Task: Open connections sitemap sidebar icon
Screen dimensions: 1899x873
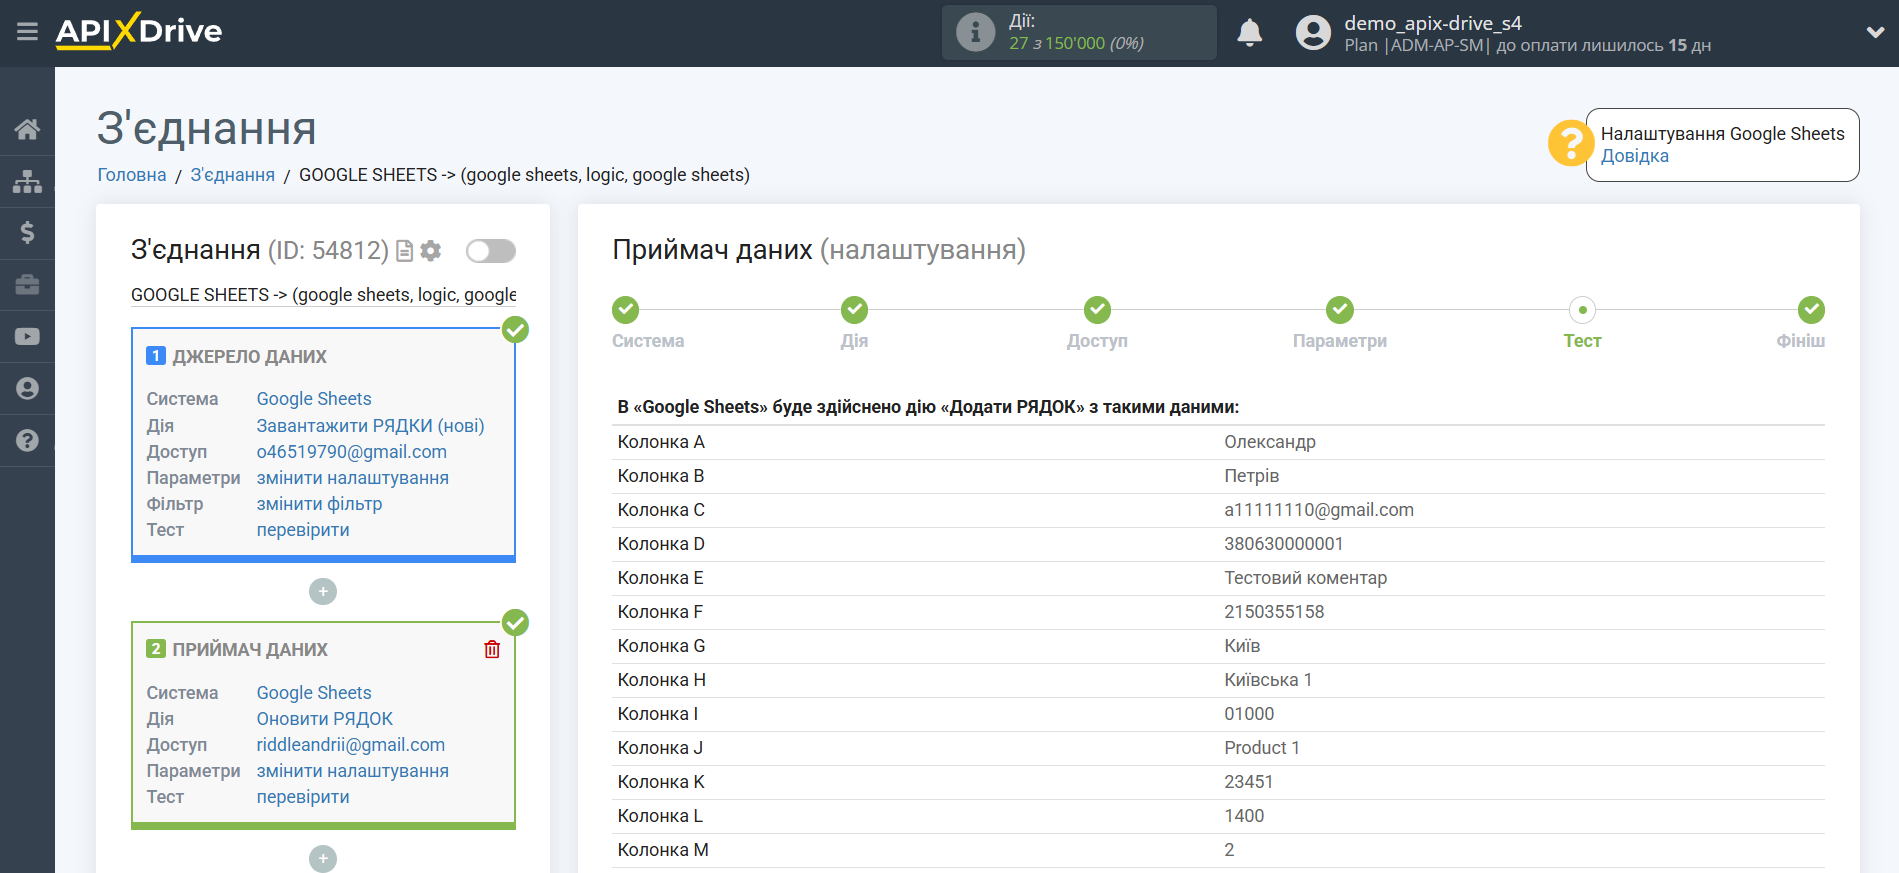Action: coord(27,181)
